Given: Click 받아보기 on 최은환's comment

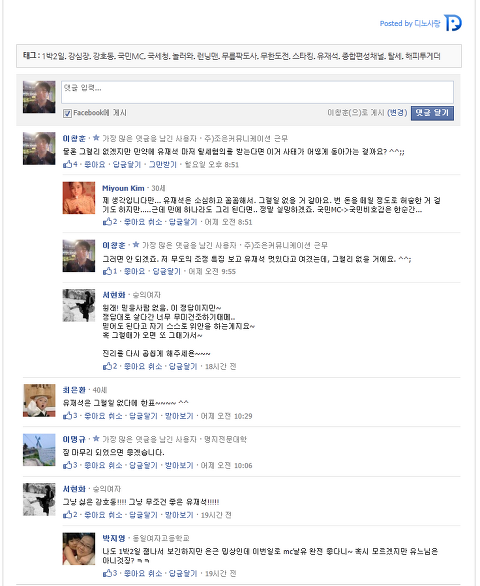Looking at the screenshot, I should point(179,416).
